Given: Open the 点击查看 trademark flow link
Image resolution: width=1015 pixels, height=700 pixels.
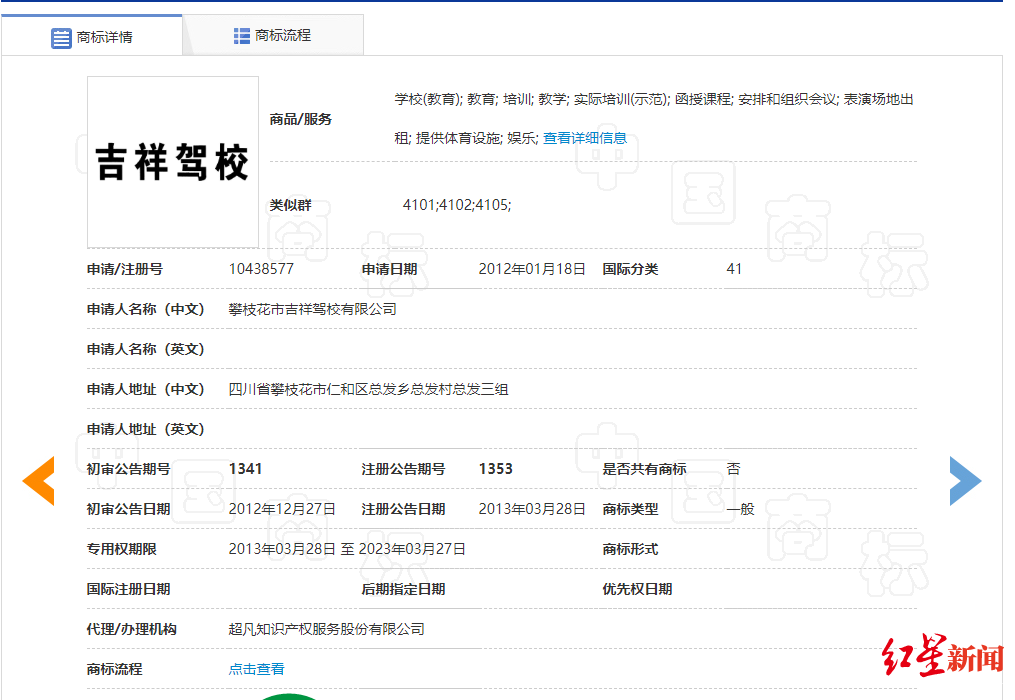Looking at the screenshot, I should pyautogui.click(x=256, y=669).
